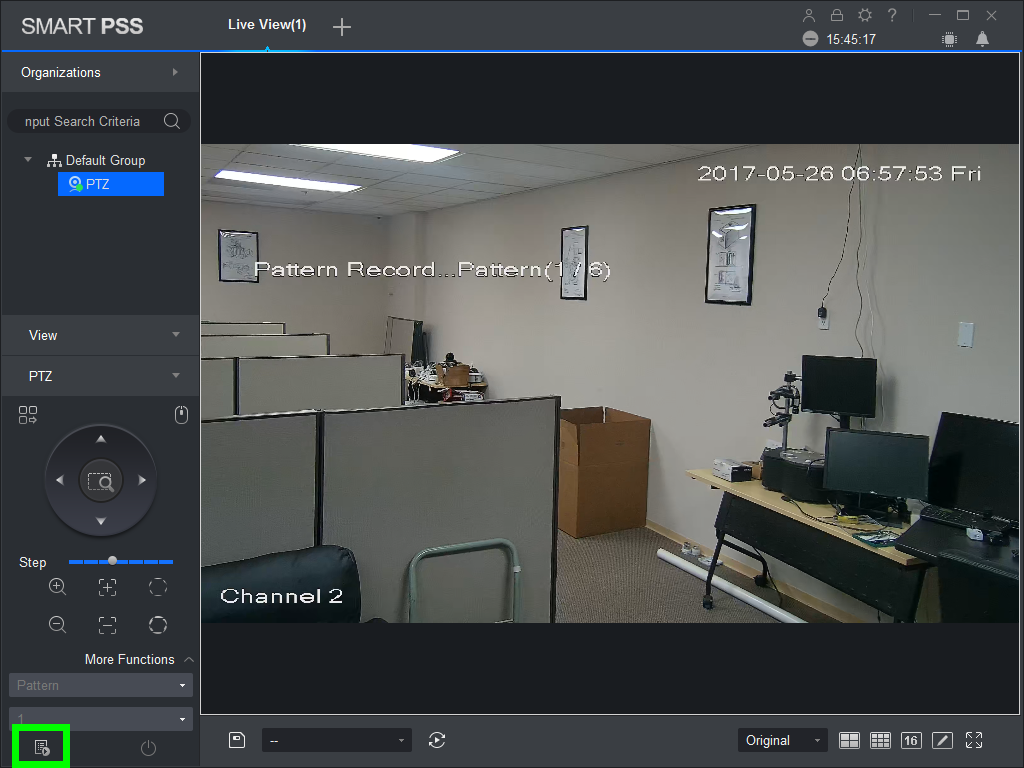Open custom layout edit icon
Image resolution: width=1024 pixels, height=768 pixels.
[x=942, y=740]
